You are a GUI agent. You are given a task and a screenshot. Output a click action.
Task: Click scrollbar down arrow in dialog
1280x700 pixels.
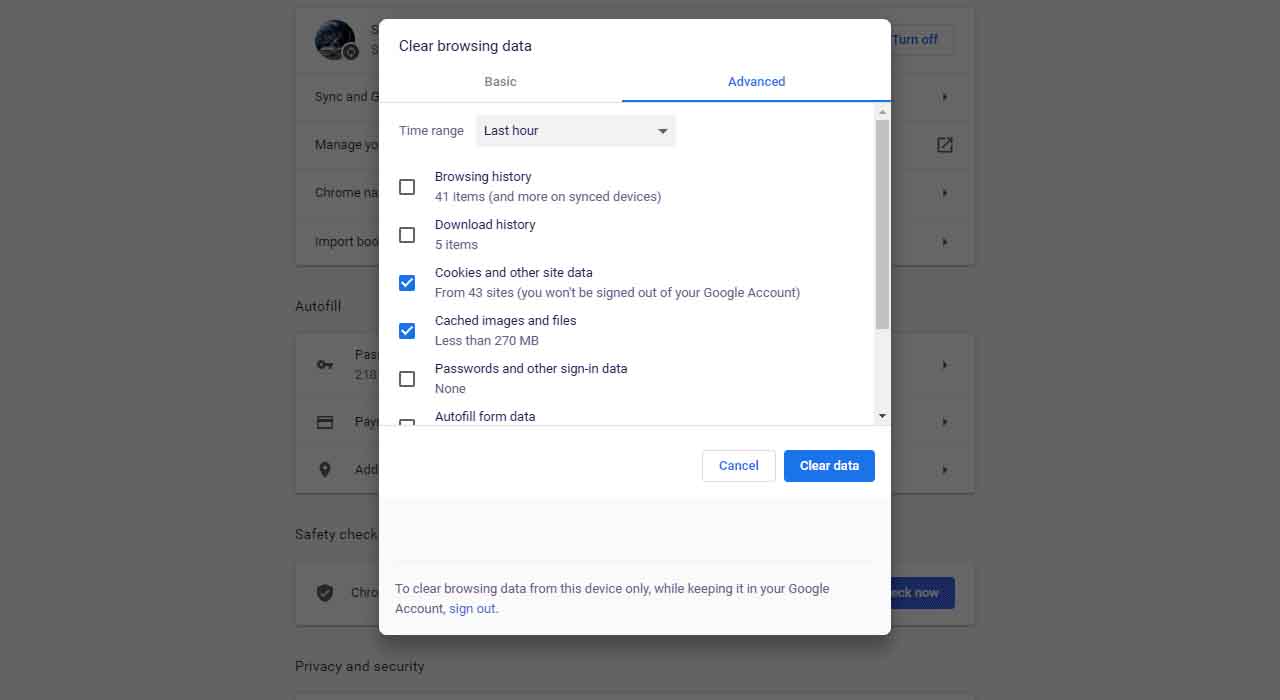coord(882,415)
